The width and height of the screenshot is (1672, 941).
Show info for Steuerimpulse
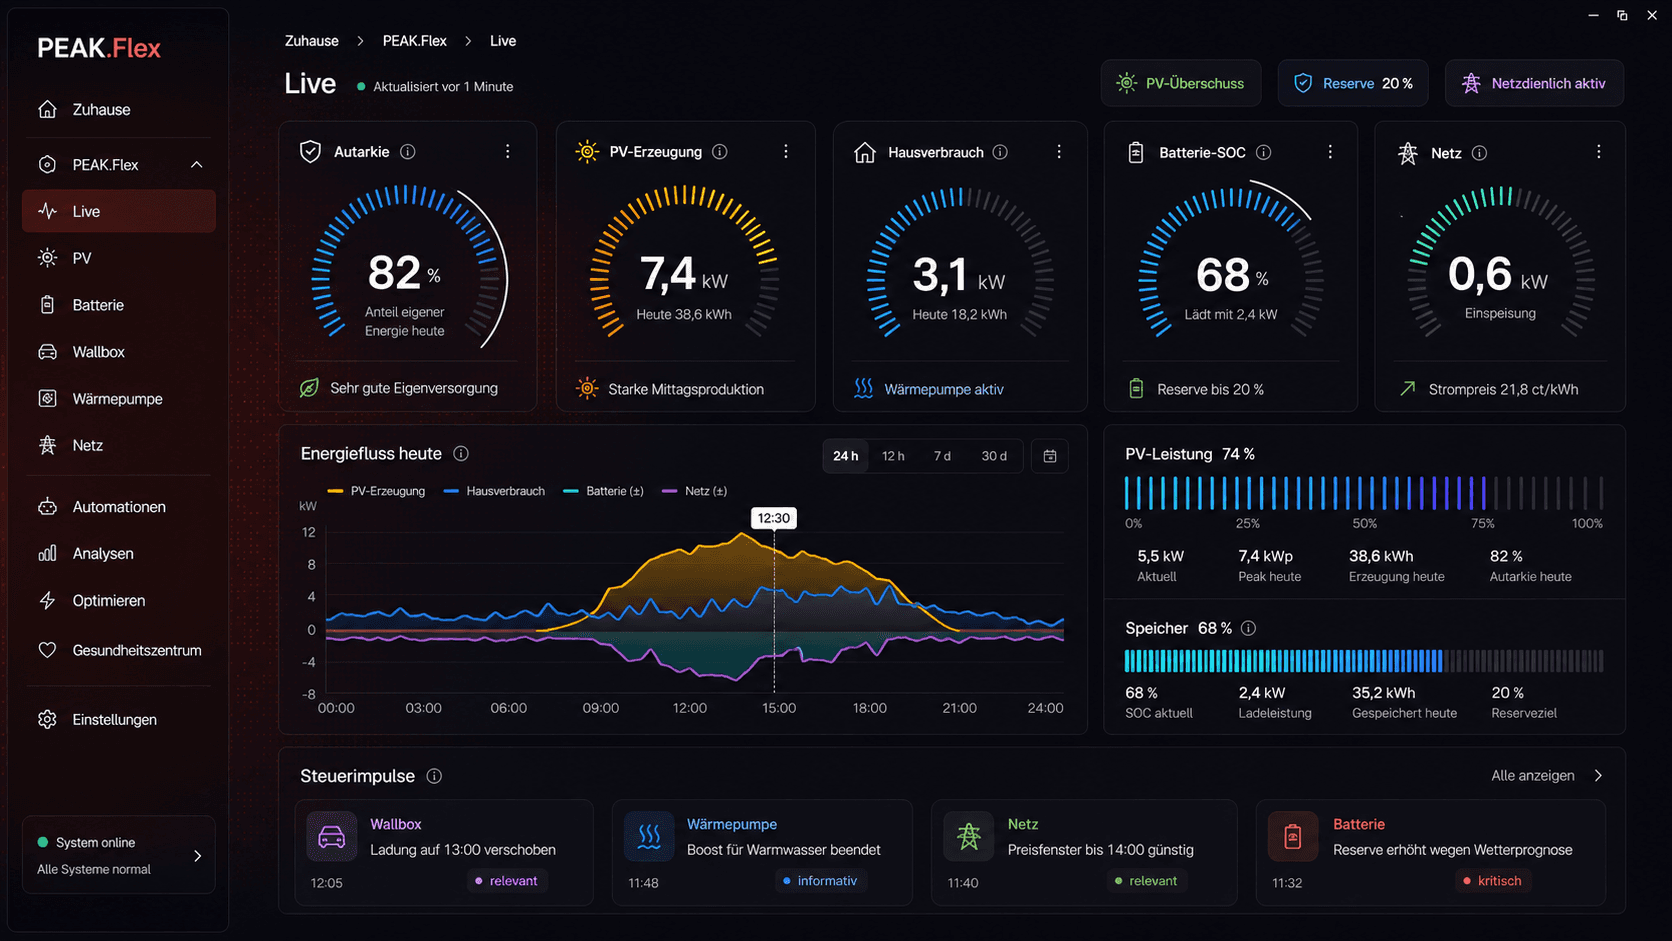click(x=434, y=776)
